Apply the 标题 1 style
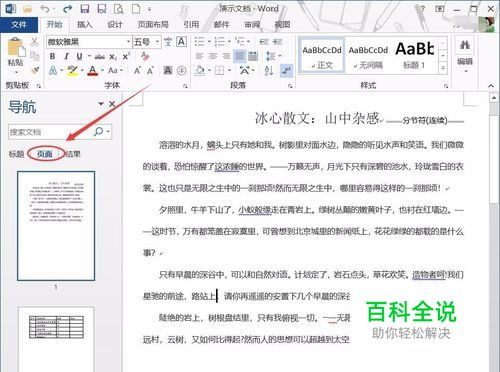 414,55
